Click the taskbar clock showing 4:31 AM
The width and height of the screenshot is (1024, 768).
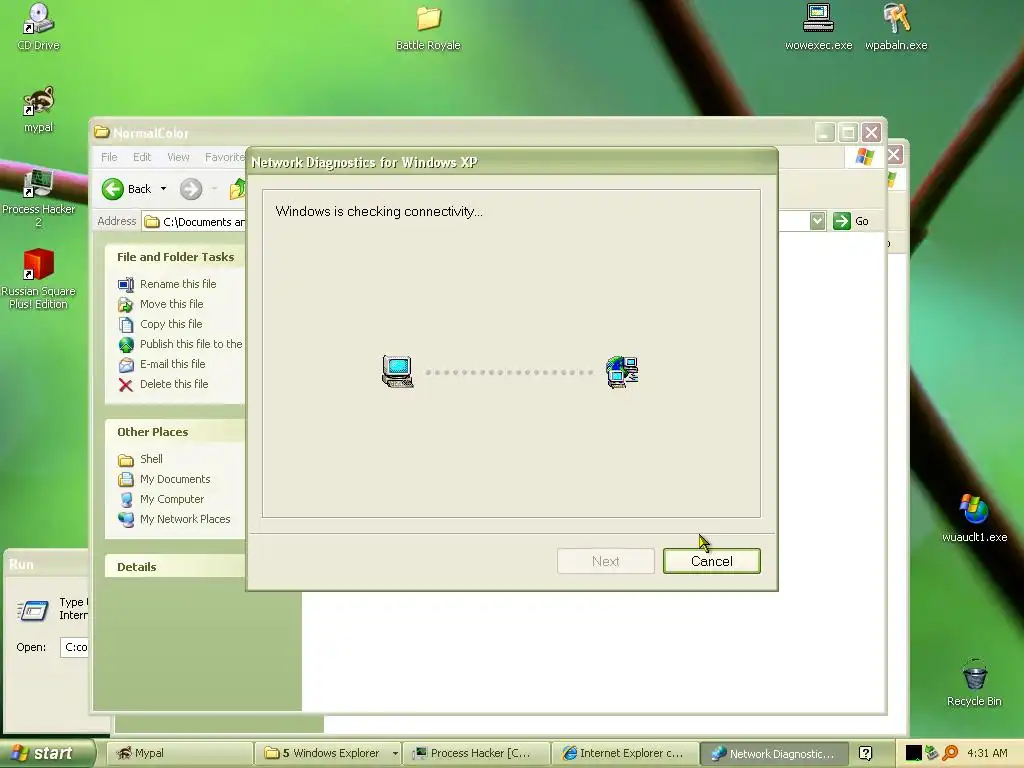pos(987,753)
